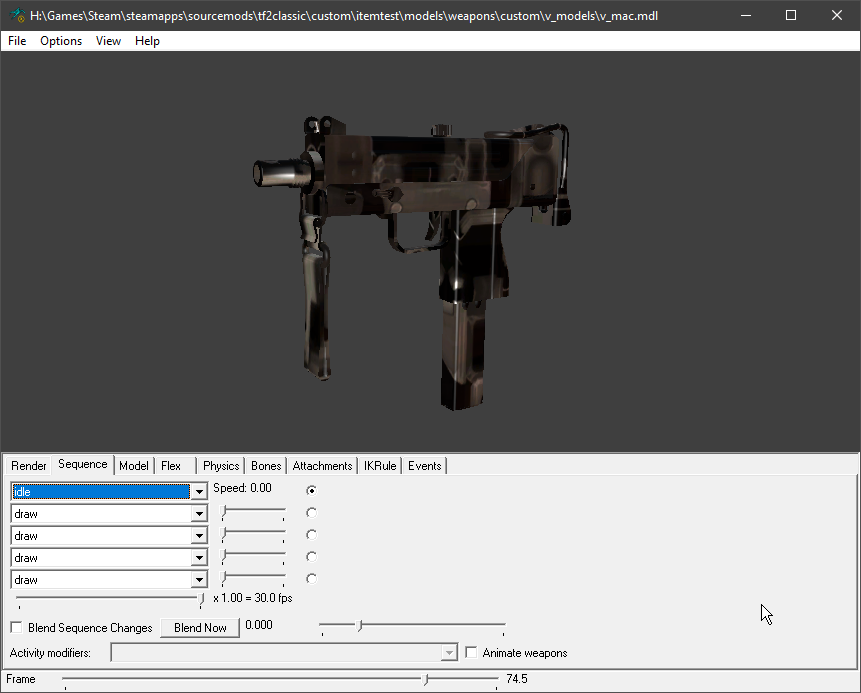Open the View menu
The height and width of the screenshot is (693, 861).
click(108, 41)
